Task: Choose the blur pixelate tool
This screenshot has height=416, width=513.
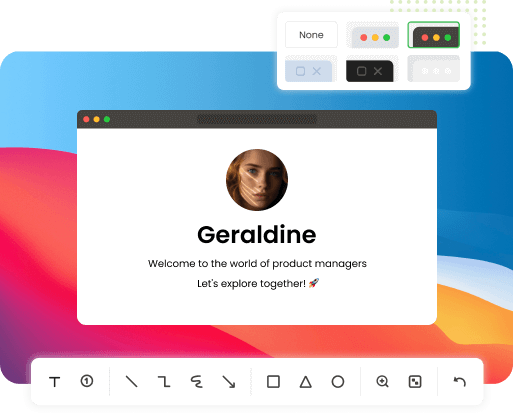Action: 415,382
